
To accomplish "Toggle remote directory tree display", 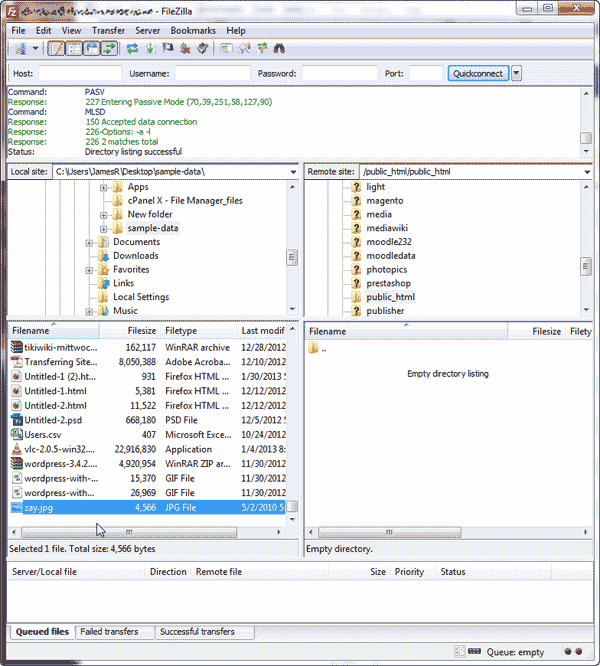I will tap(91, 48).
